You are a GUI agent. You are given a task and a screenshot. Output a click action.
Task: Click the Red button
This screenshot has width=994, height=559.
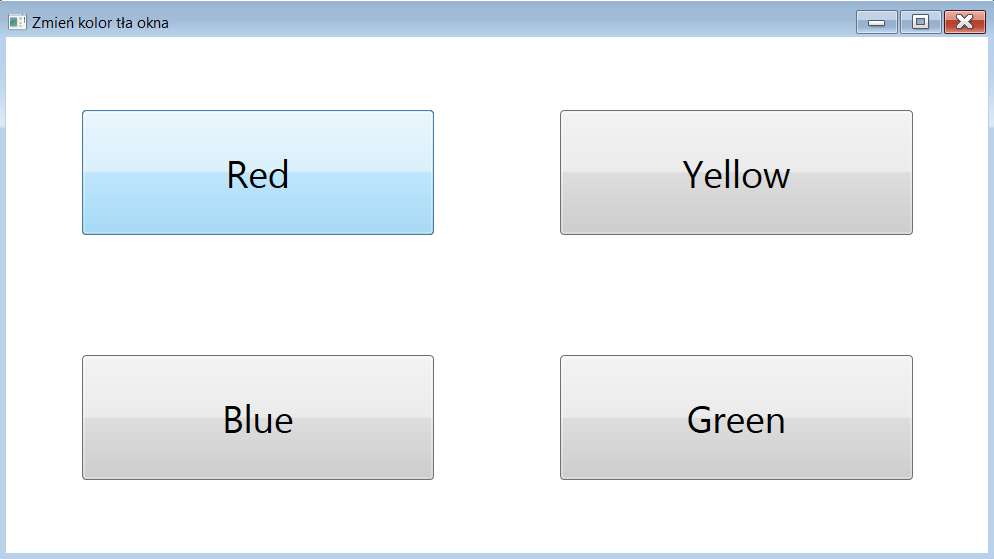[258, 173]
